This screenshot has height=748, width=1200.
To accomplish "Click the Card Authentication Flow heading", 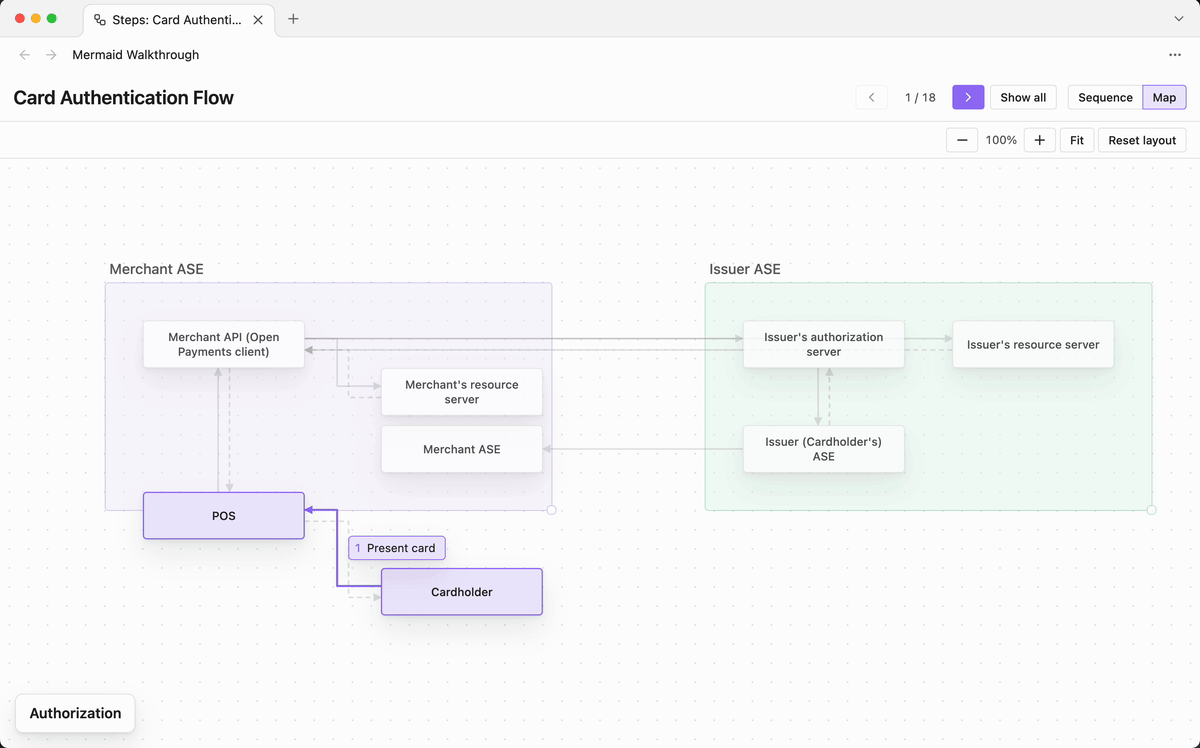I will pos(123,97).
